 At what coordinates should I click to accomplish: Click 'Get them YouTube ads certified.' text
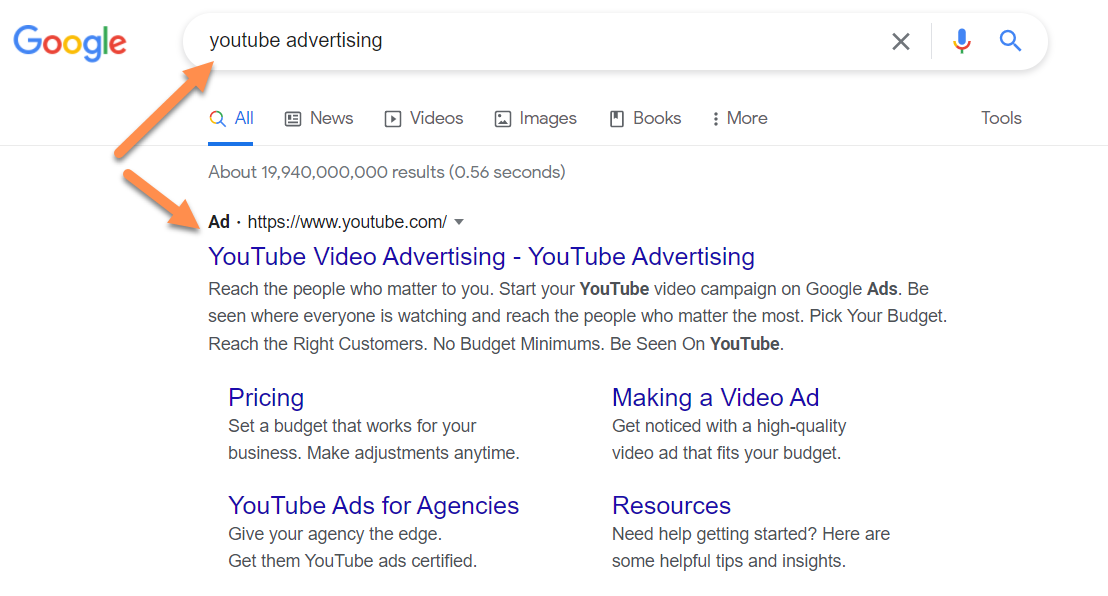click(x=353, y=561)
